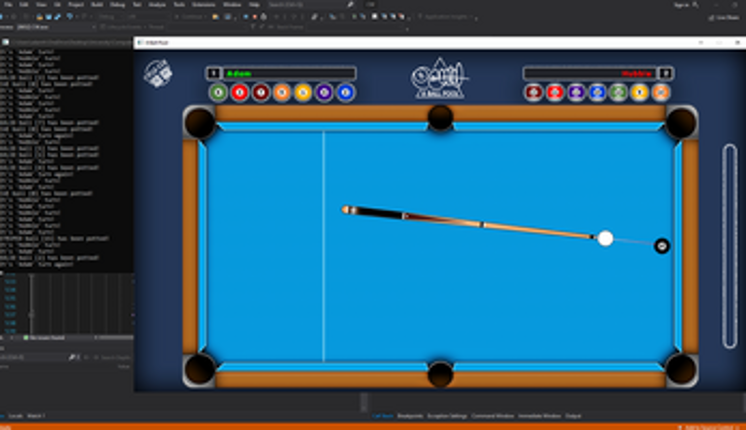Open the Window menu
This screenshot has height=430, width=746.
coord(232,4)
